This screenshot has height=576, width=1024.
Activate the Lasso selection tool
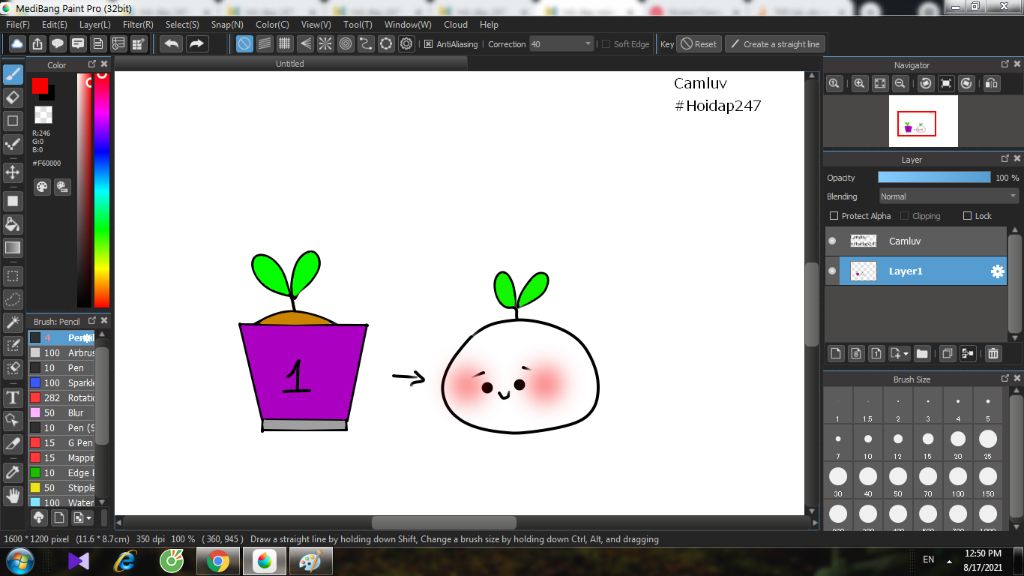point(12,300)
